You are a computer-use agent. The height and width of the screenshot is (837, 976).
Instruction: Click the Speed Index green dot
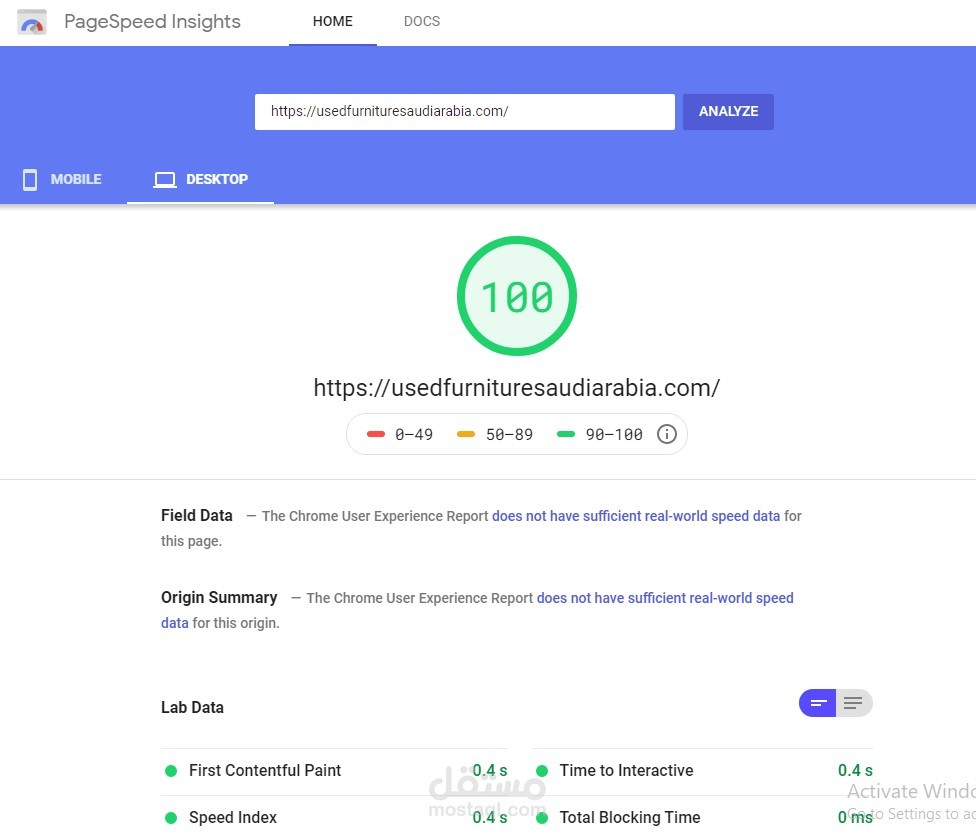point(171,818)
